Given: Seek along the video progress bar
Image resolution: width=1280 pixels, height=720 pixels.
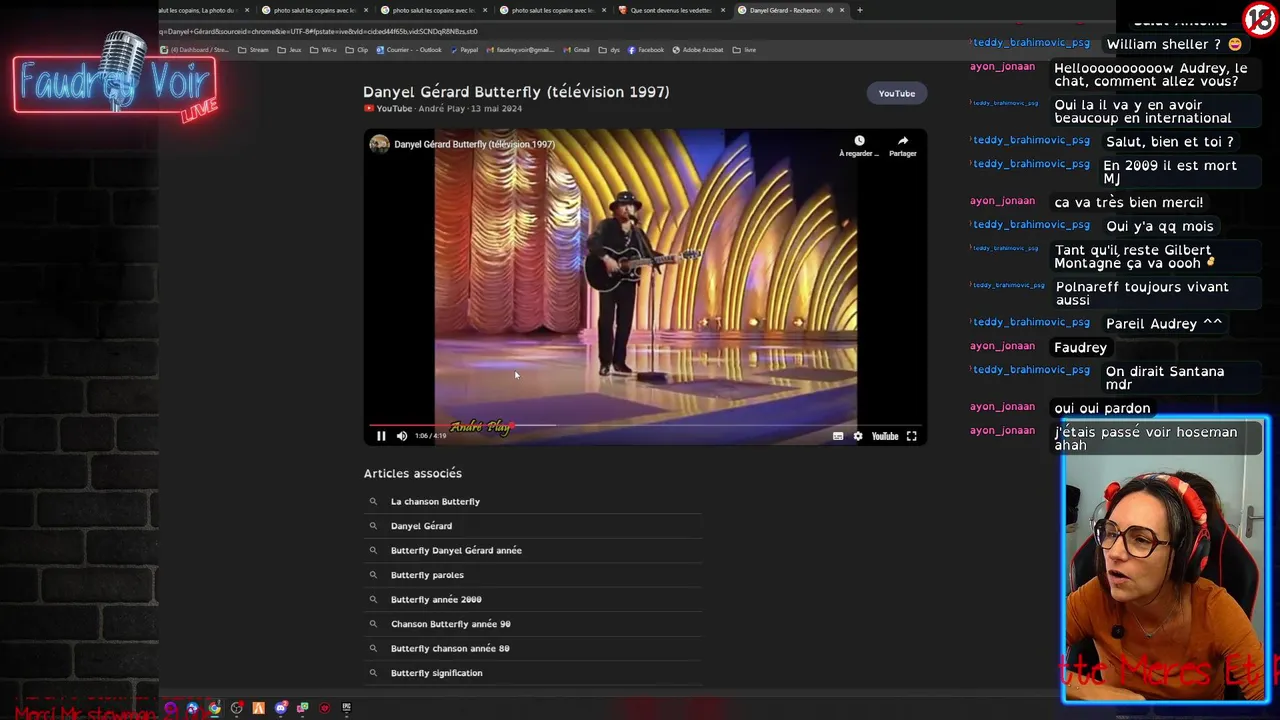Looking at the screenshot, I should point(645,425).
